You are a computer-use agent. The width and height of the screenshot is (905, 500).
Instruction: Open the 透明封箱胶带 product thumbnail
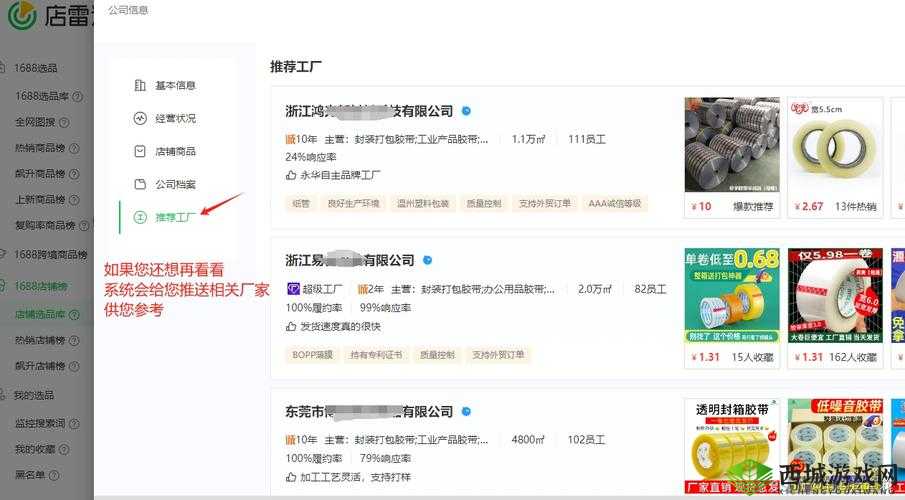[732, 446]
